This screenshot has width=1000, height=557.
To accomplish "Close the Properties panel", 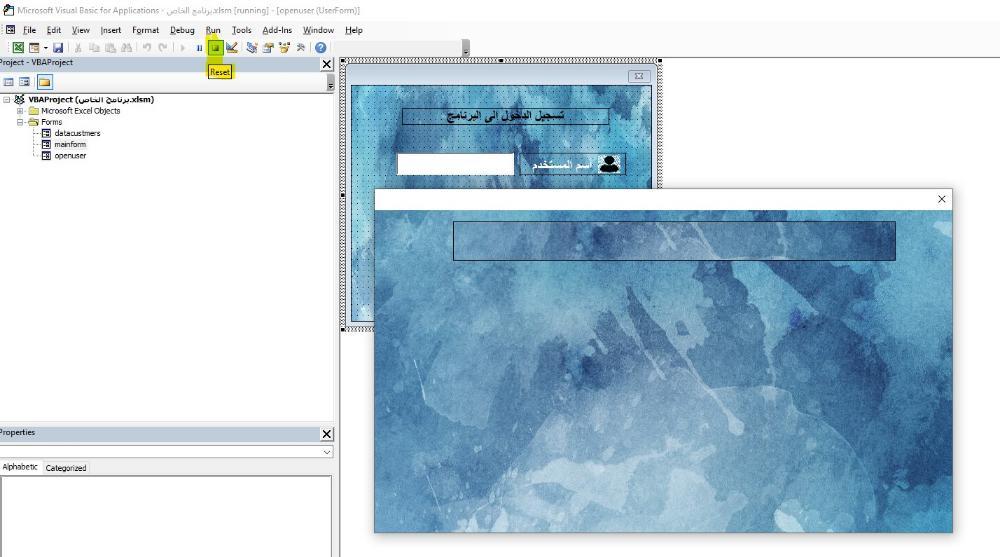I will point(327,434).
